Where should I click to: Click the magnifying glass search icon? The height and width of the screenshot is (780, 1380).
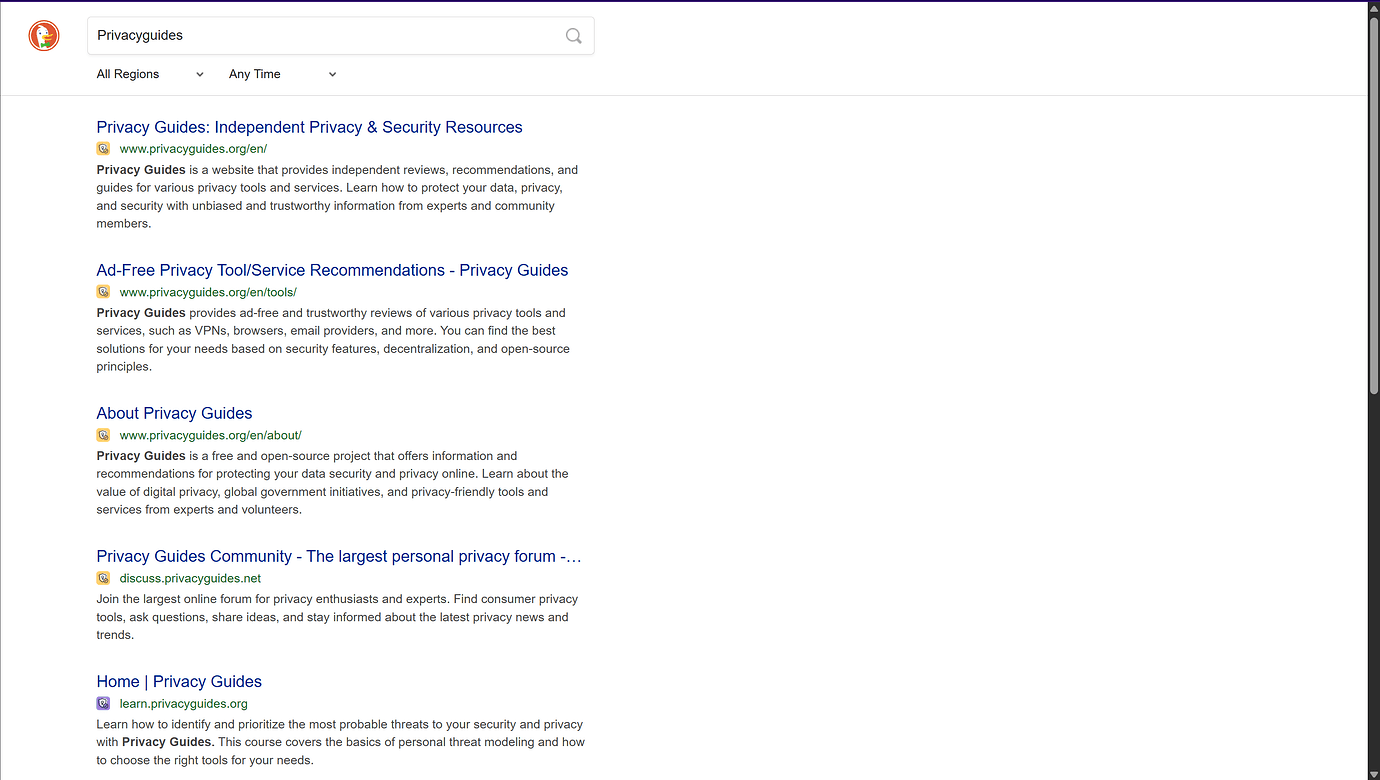click(x=573, y=35)
